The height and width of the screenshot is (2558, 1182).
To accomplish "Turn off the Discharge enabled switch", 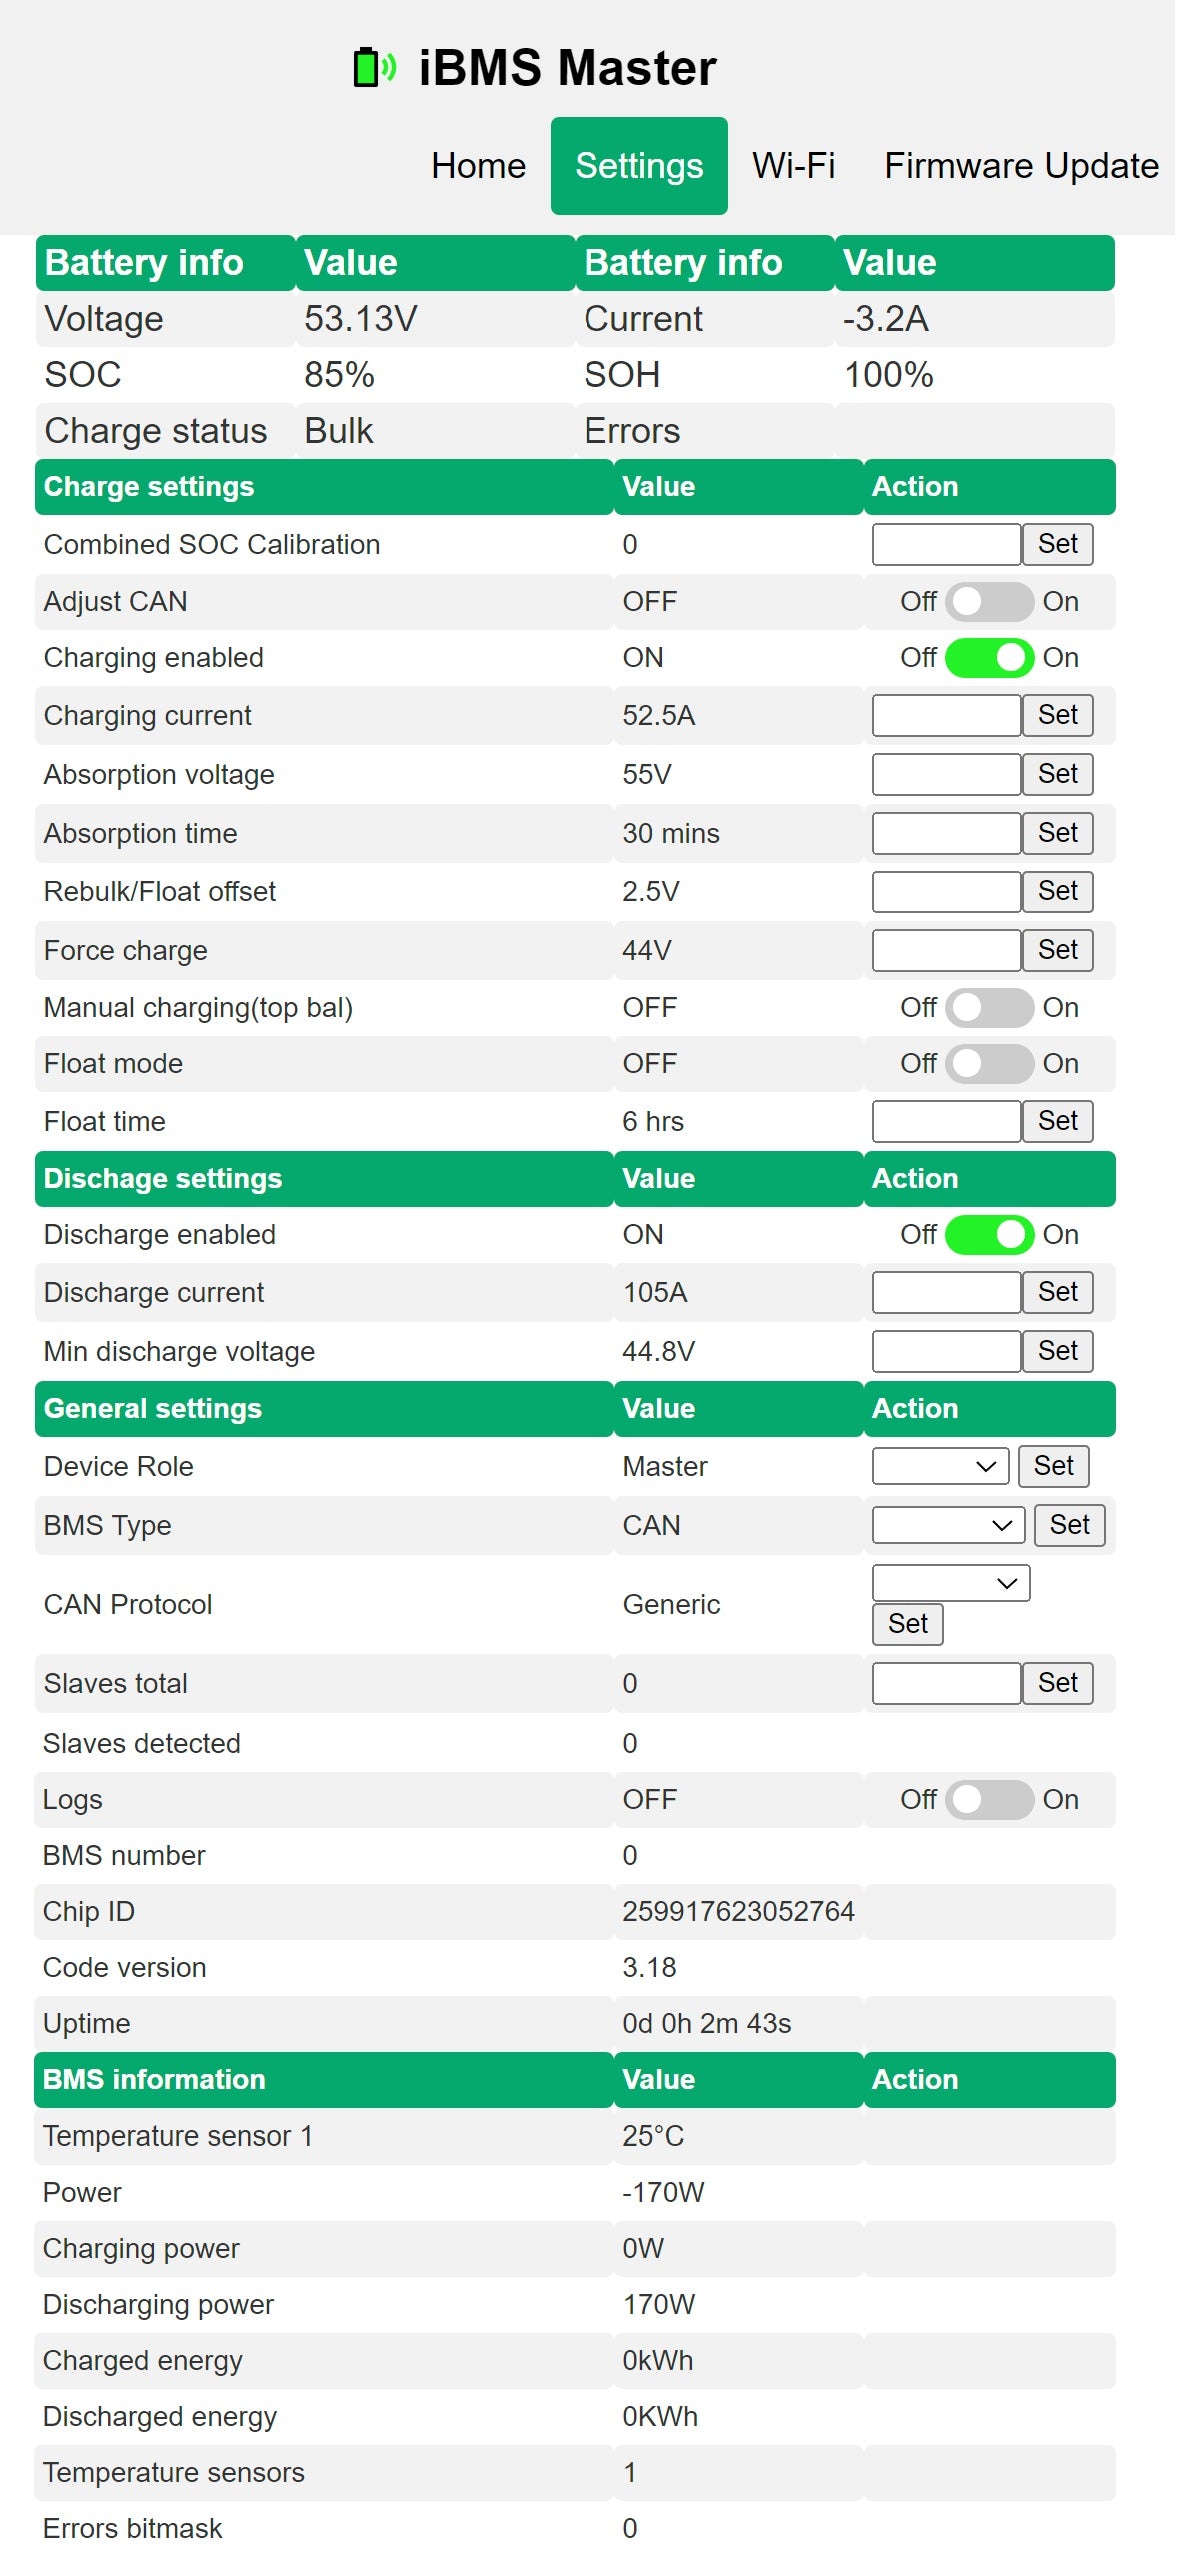I will point(988,1235).
